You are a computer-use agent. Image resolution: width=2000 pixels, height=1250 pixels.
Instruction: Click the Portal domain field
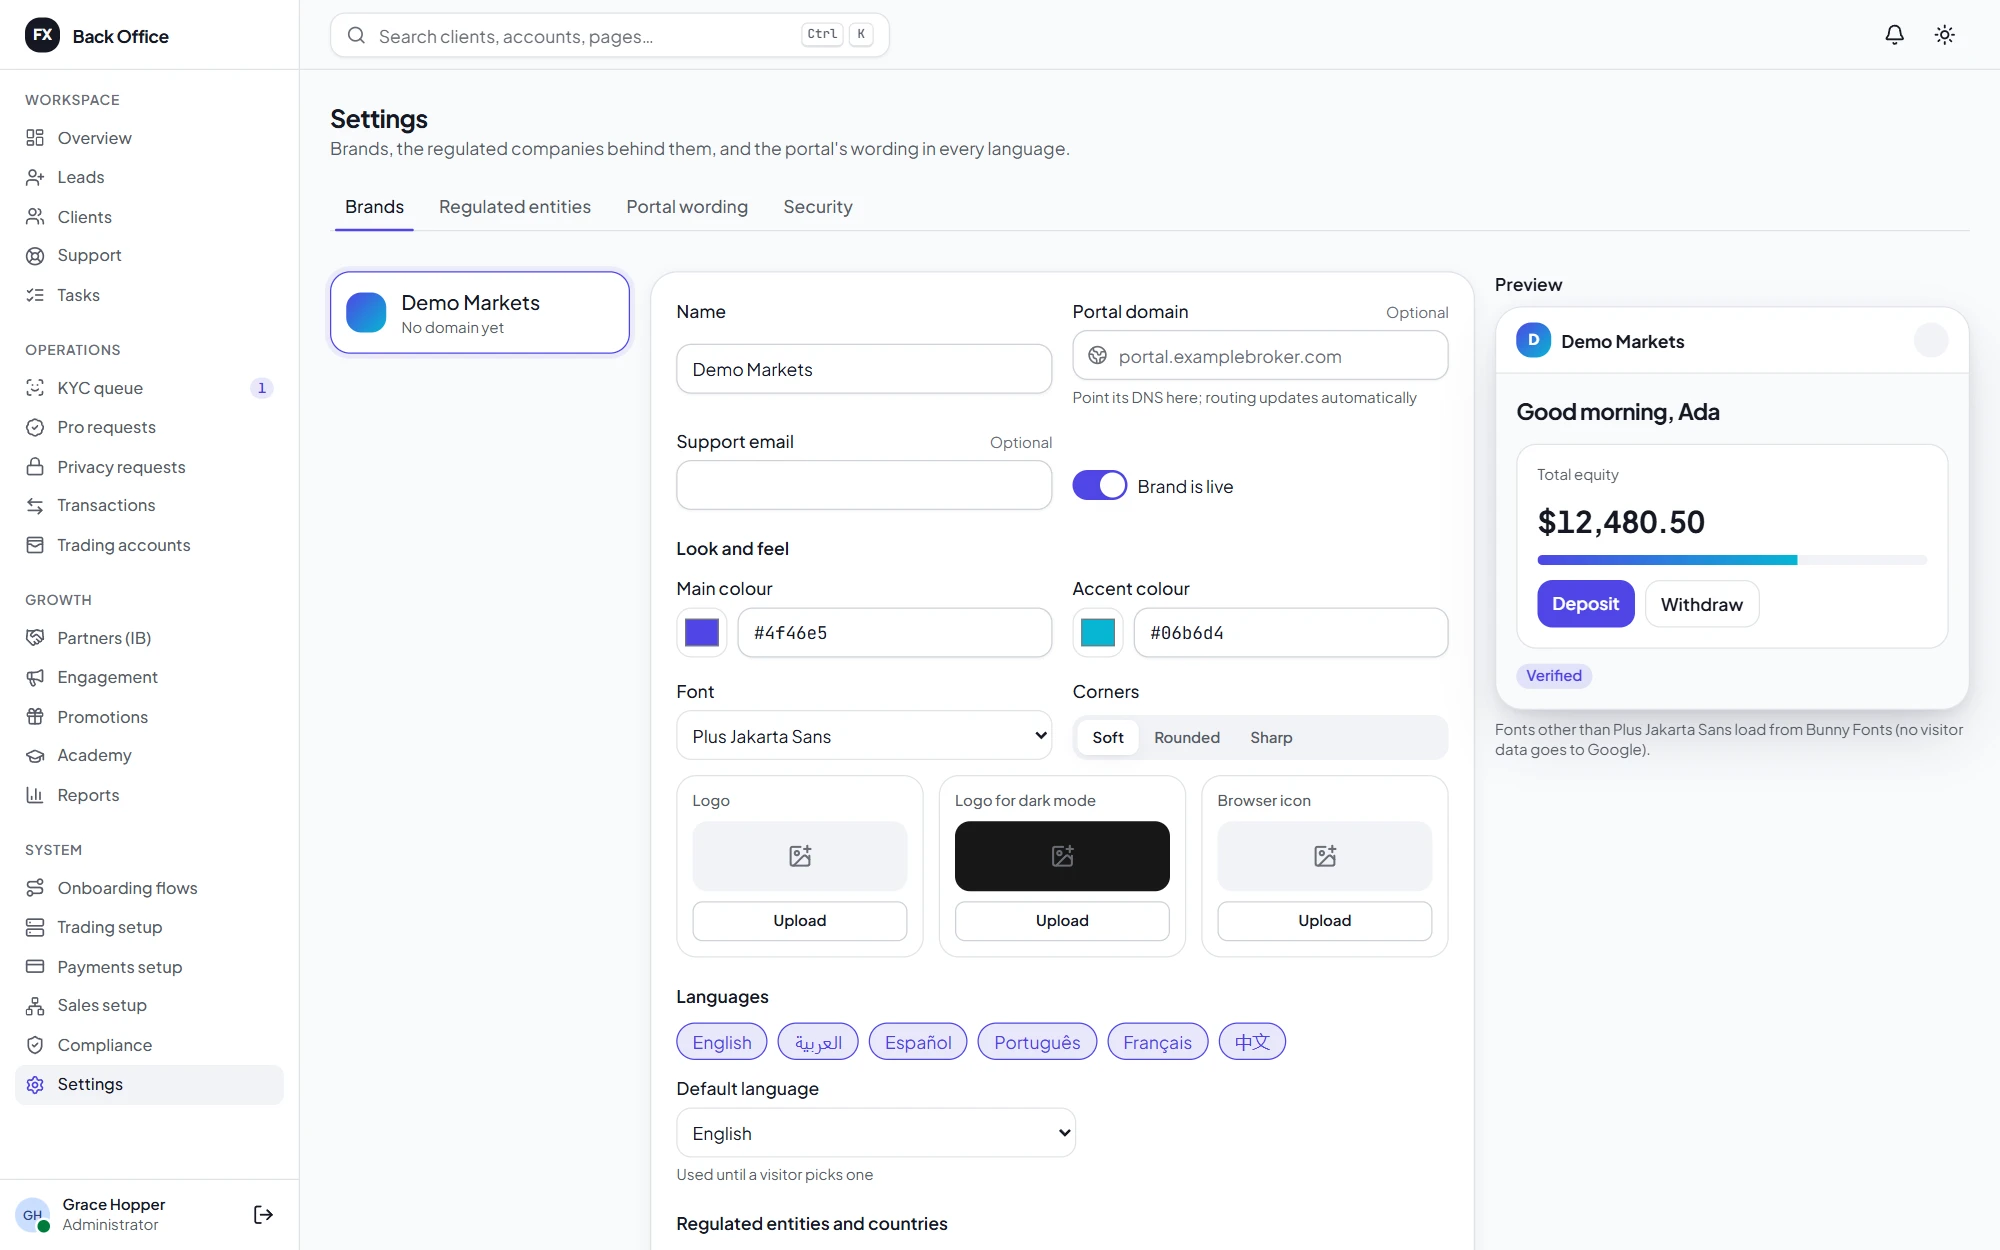(x=1260, y=356)
